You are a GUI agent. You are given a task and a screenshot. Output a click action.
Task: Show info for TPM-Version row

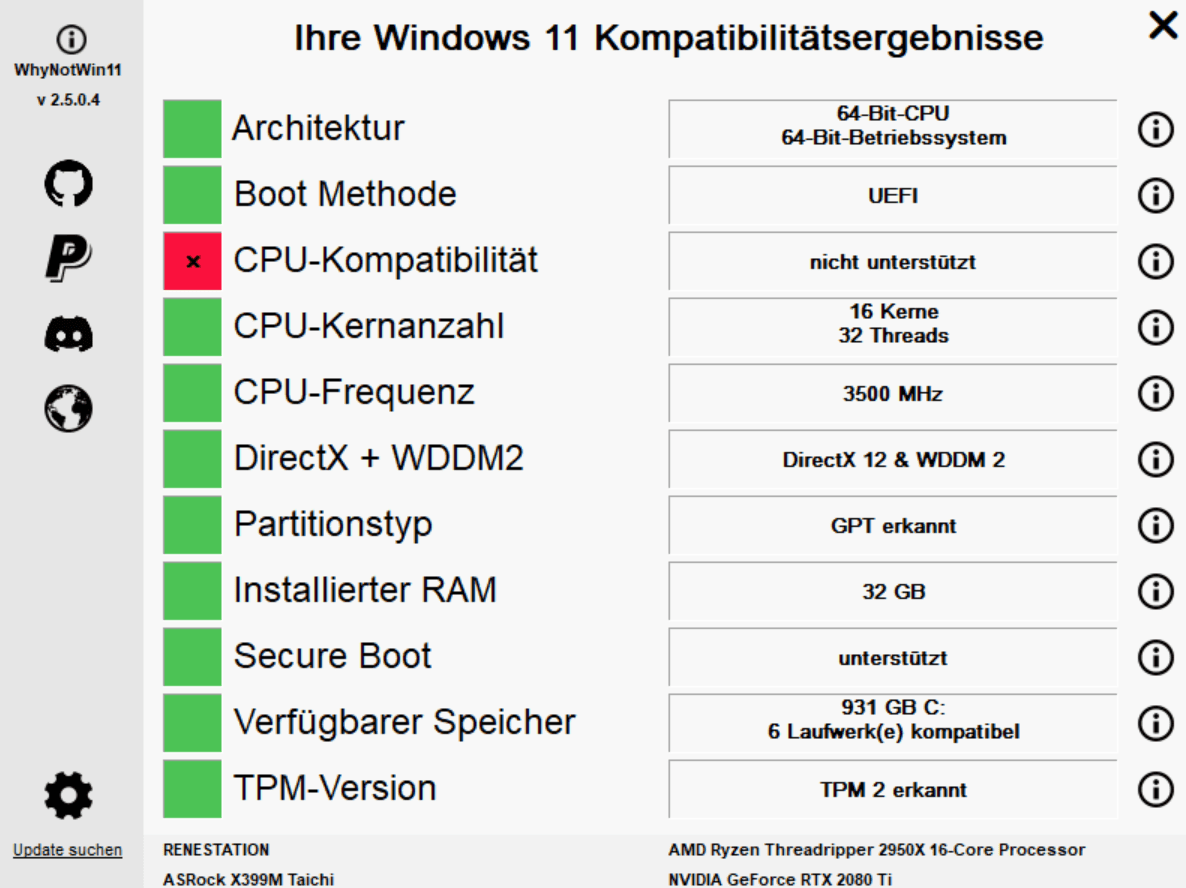click(1156, 790)
